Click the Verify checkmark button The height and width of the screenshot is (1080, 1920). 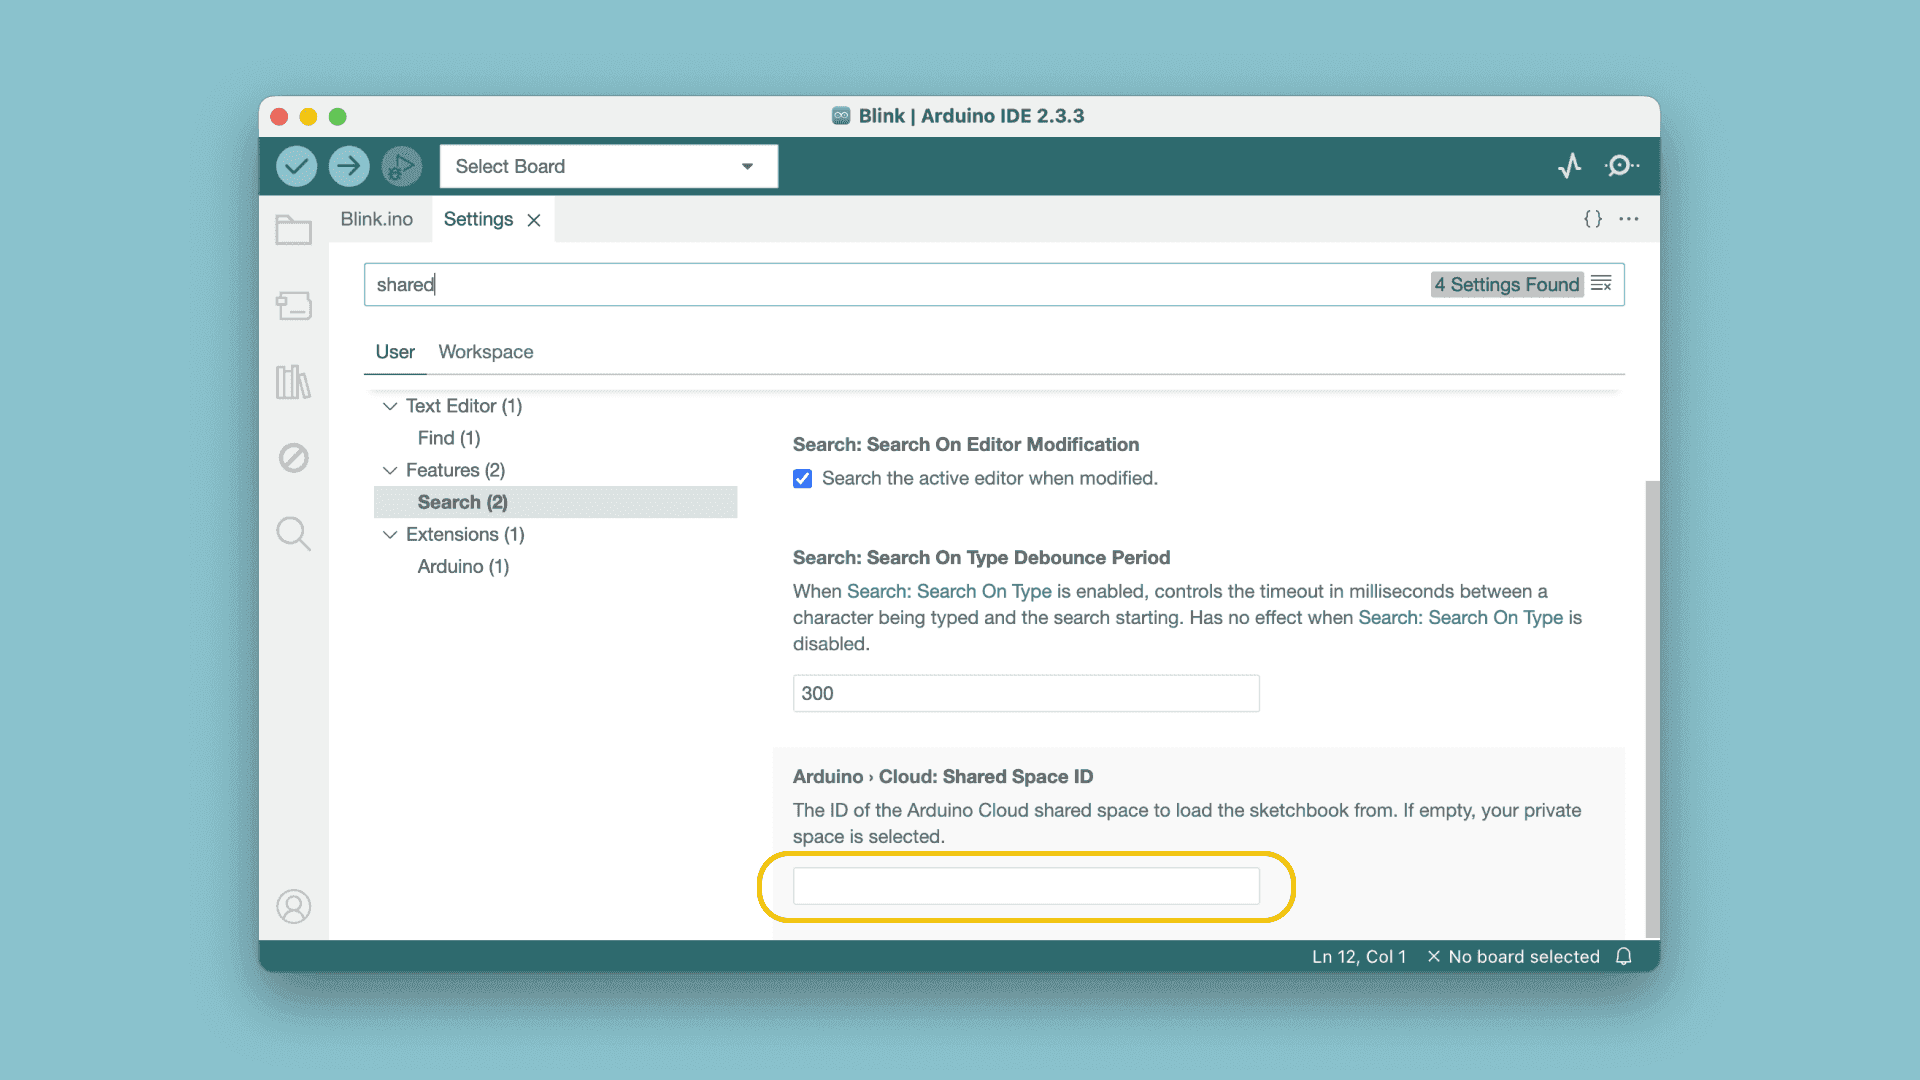point(296,166)
